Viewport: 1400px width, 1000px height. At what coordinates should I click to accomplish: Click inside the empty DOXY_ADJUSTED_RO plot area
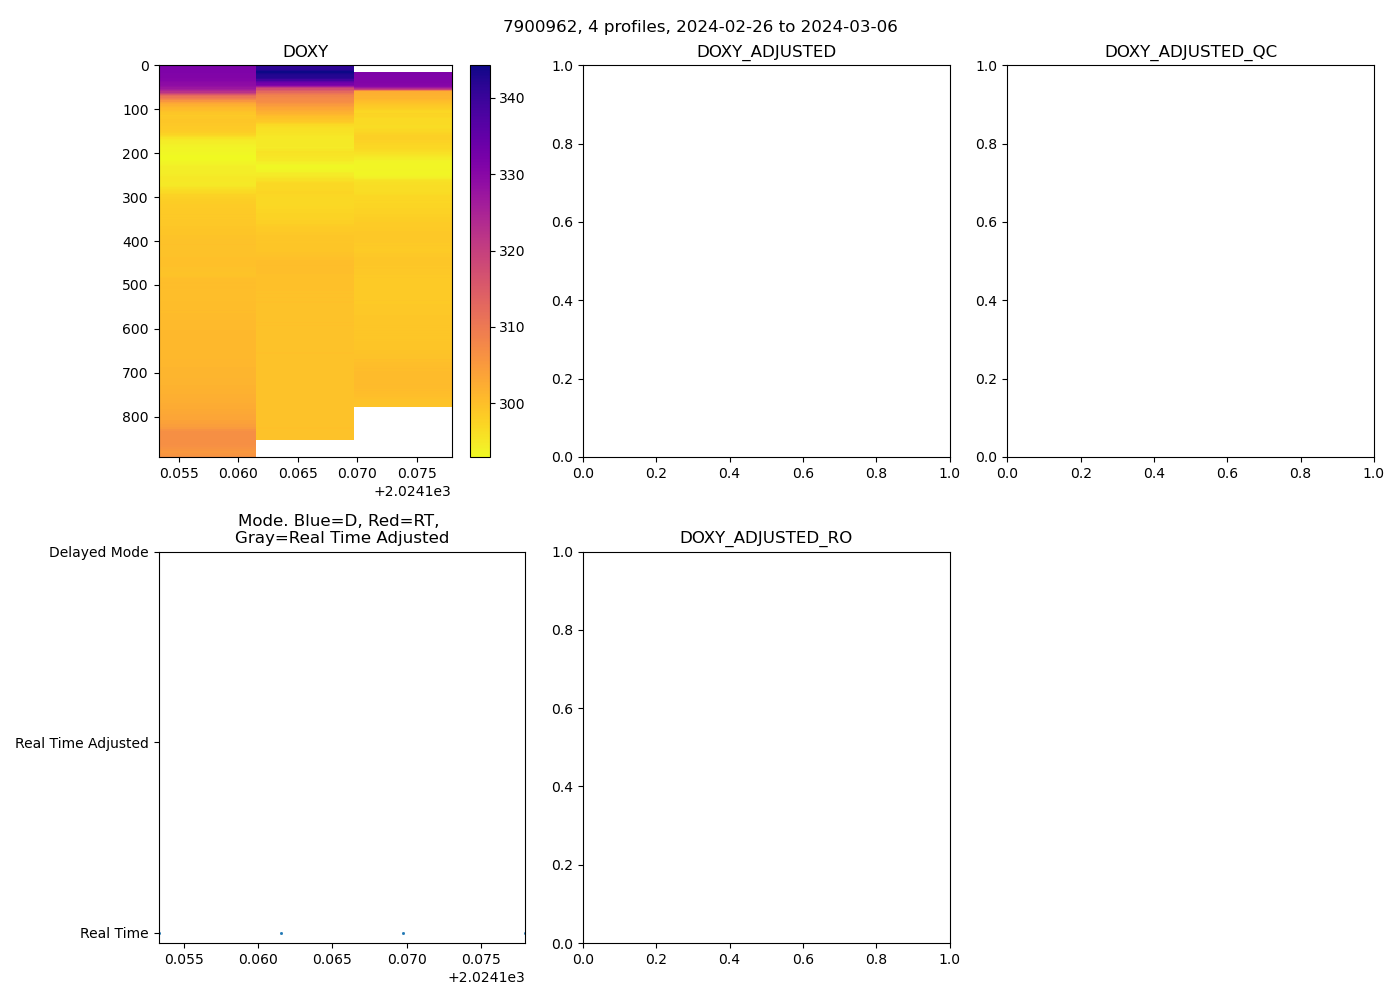766,747
